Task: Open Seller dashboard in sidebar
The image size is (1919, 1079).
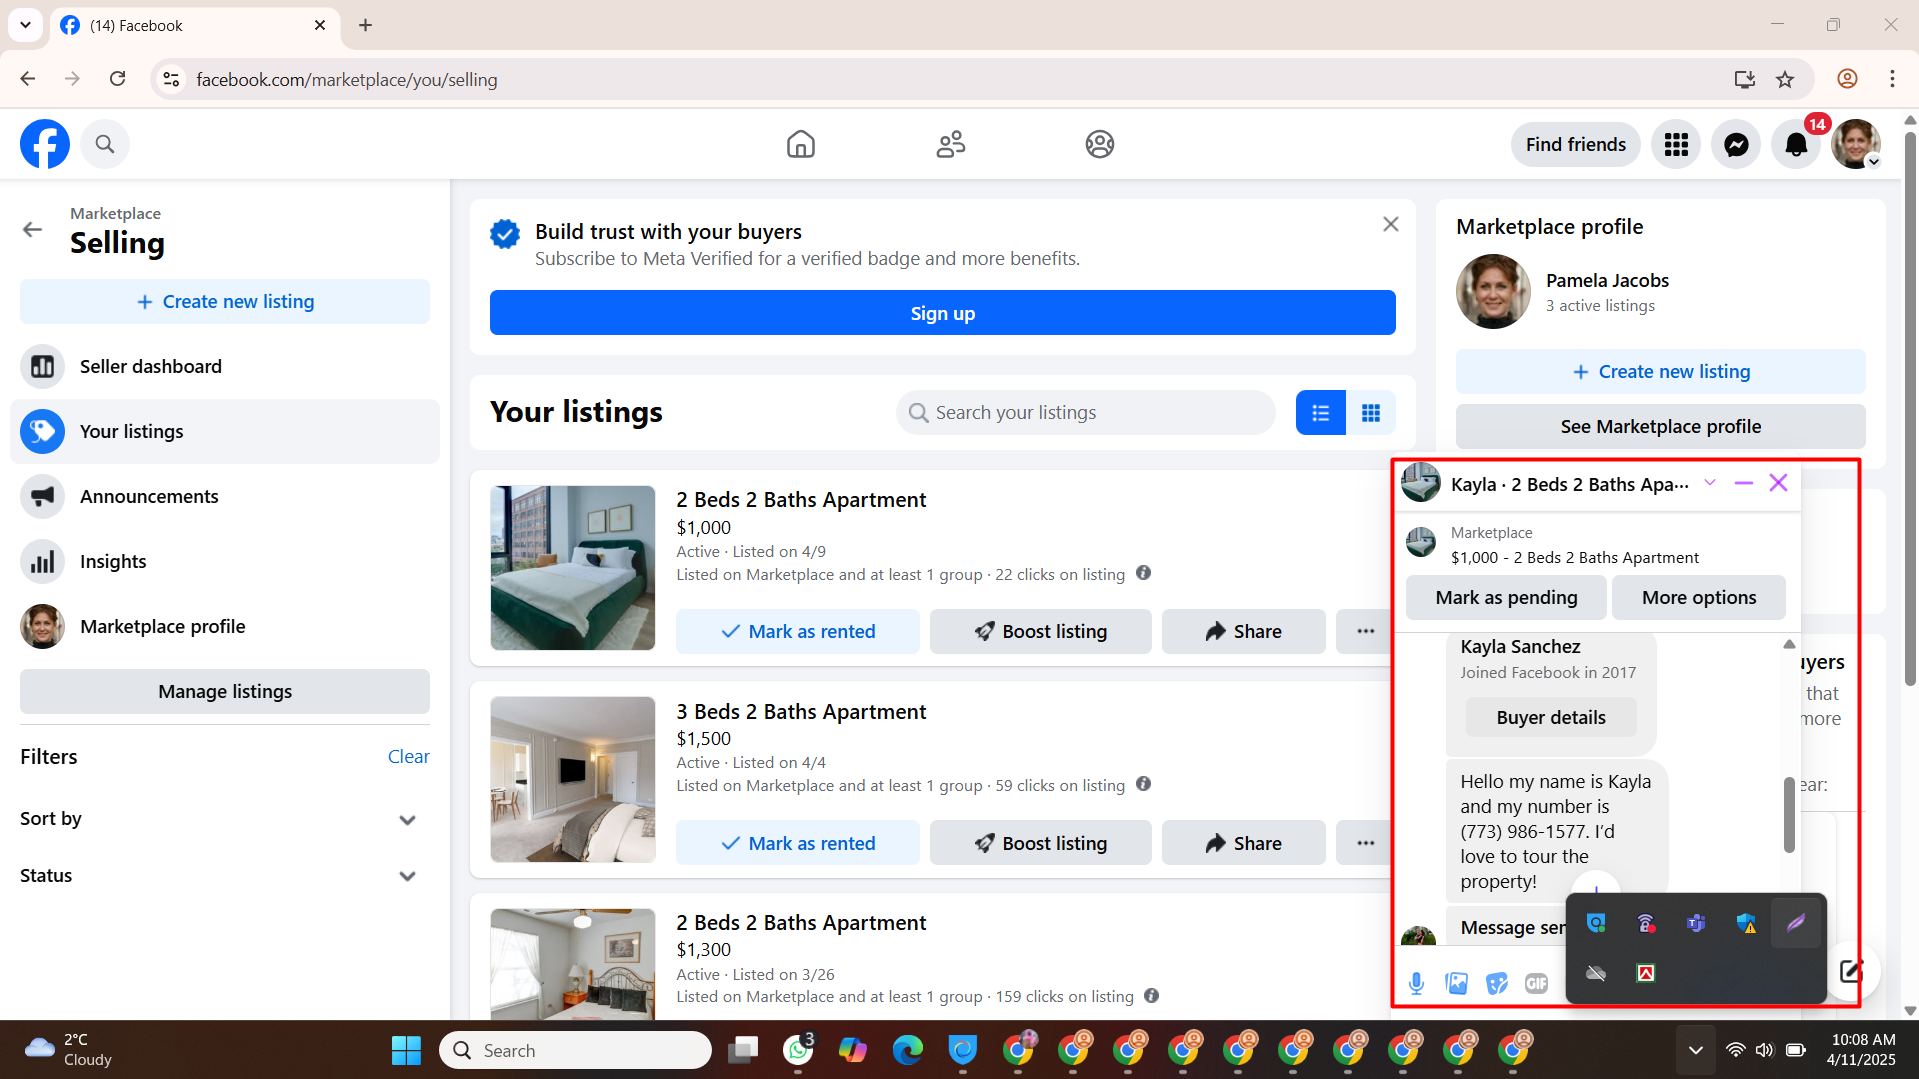Action: pyautogui.click(x=225, y=366)
